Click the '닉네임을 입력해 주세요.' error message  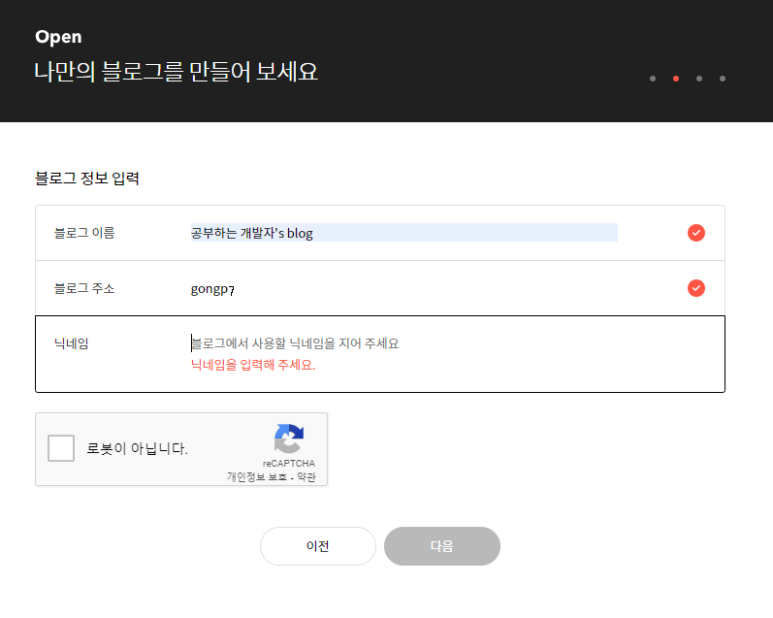point(253,365)
